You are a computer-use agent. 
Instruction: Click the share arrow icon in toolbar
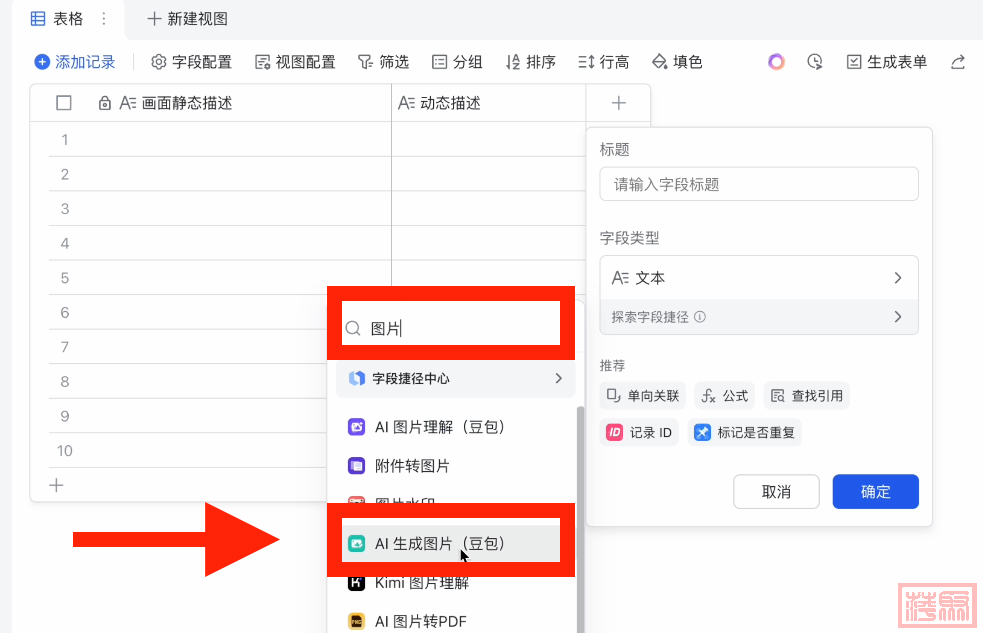[957, 62]
